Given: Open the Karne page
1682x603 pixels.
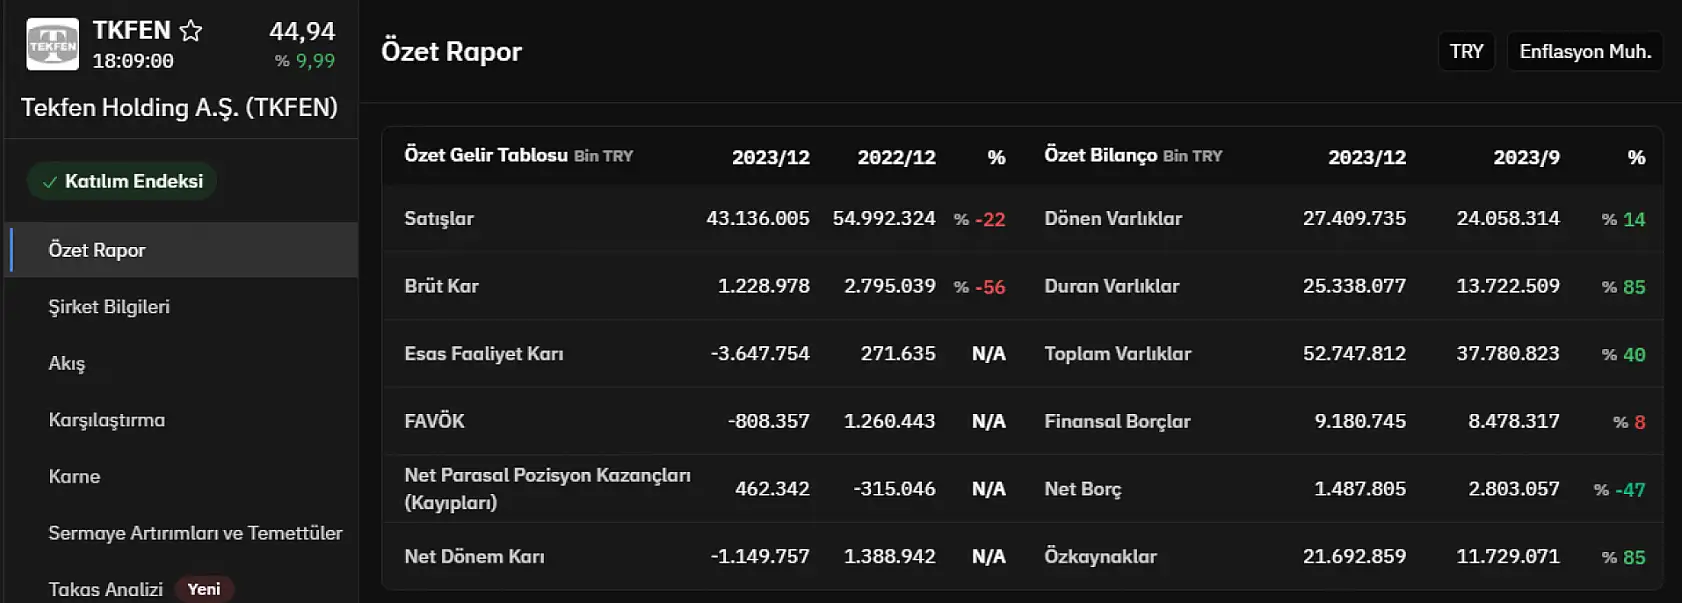Looking at the screenshot, I should tap(74, 476).
